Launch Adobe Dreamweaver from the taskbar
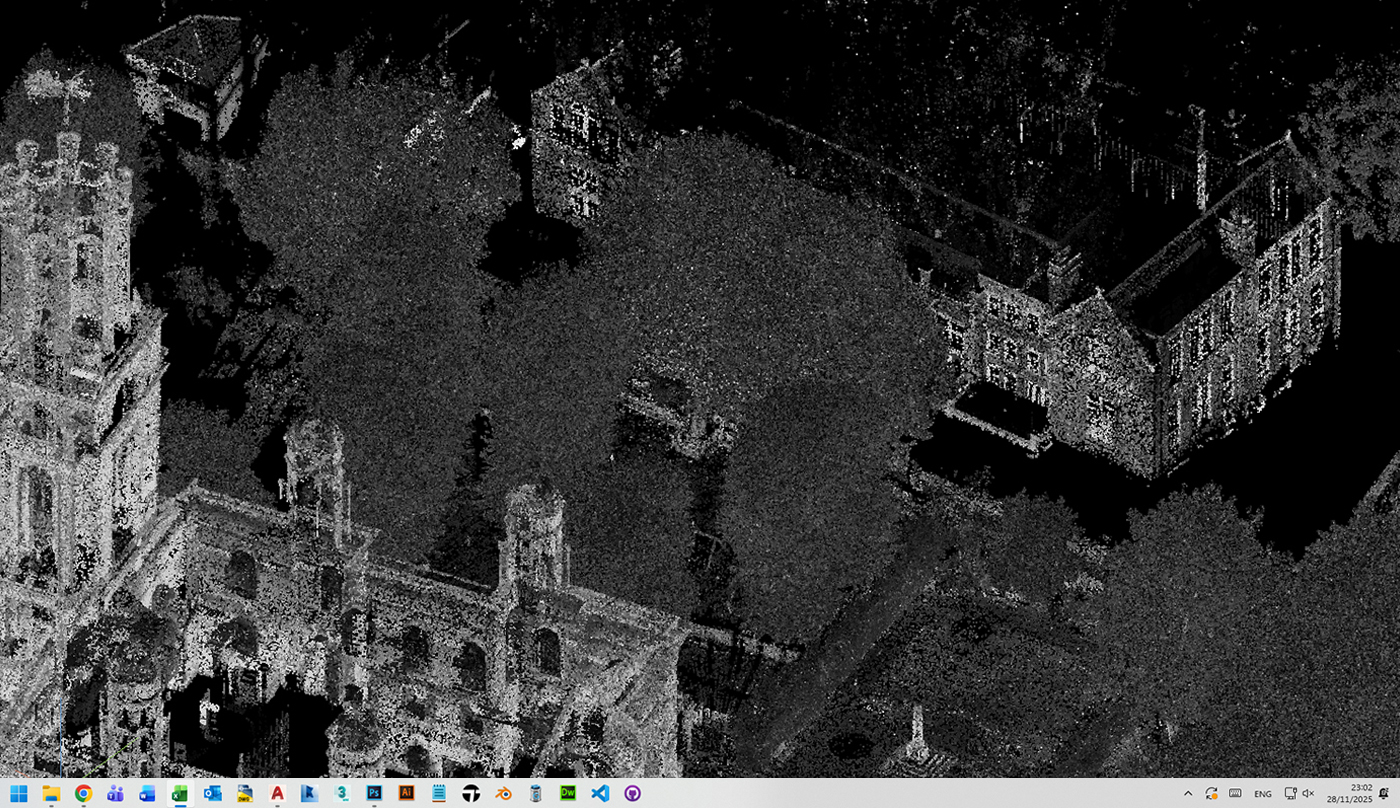1400x808 pixels. pos(567,793)
